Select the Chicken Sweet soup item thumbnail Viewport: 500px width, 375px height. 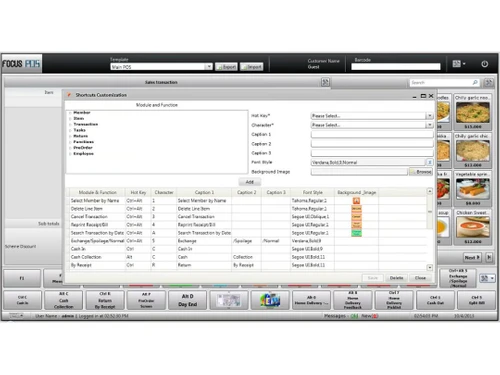coord(473,227)
